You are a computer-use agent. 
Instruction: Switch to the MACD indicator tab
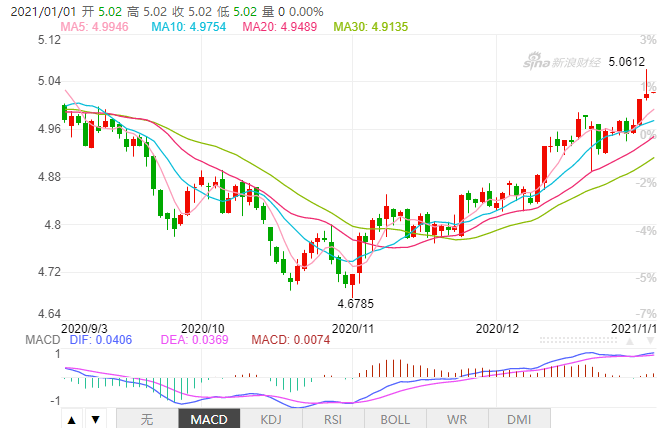coord(209,419)
